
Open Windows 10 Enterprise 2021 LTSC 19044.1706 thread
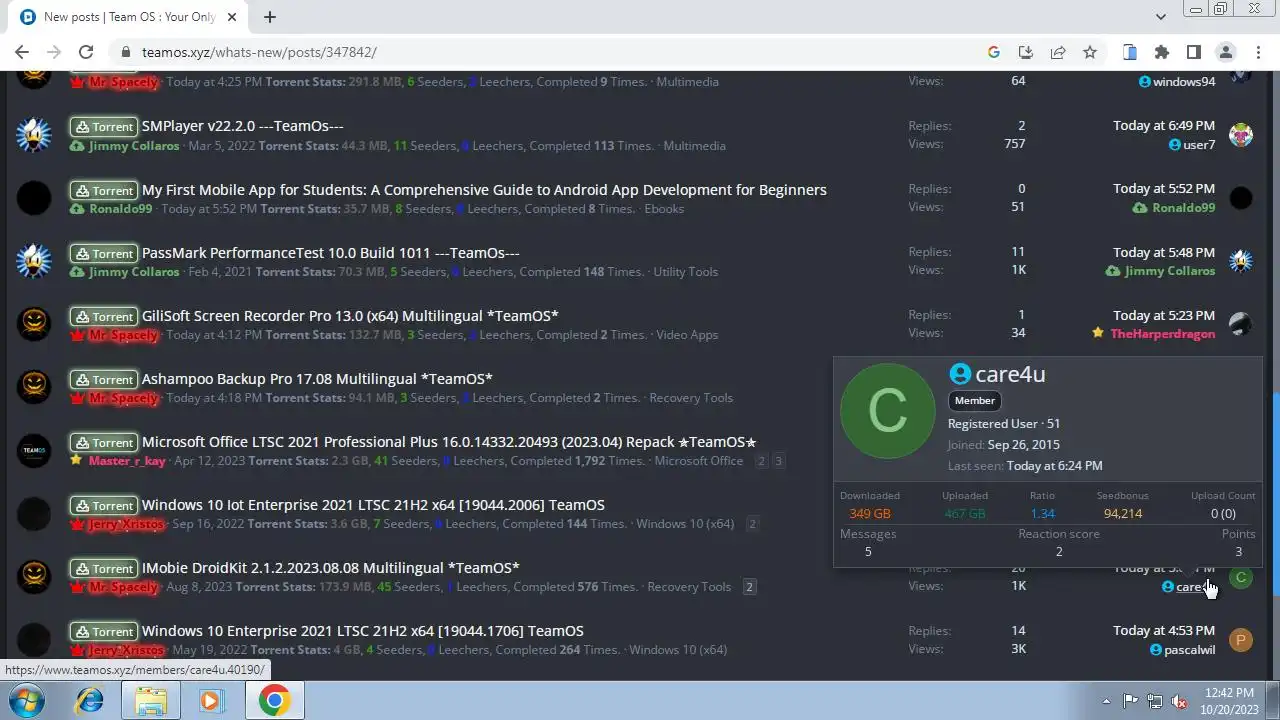(363, 630)
